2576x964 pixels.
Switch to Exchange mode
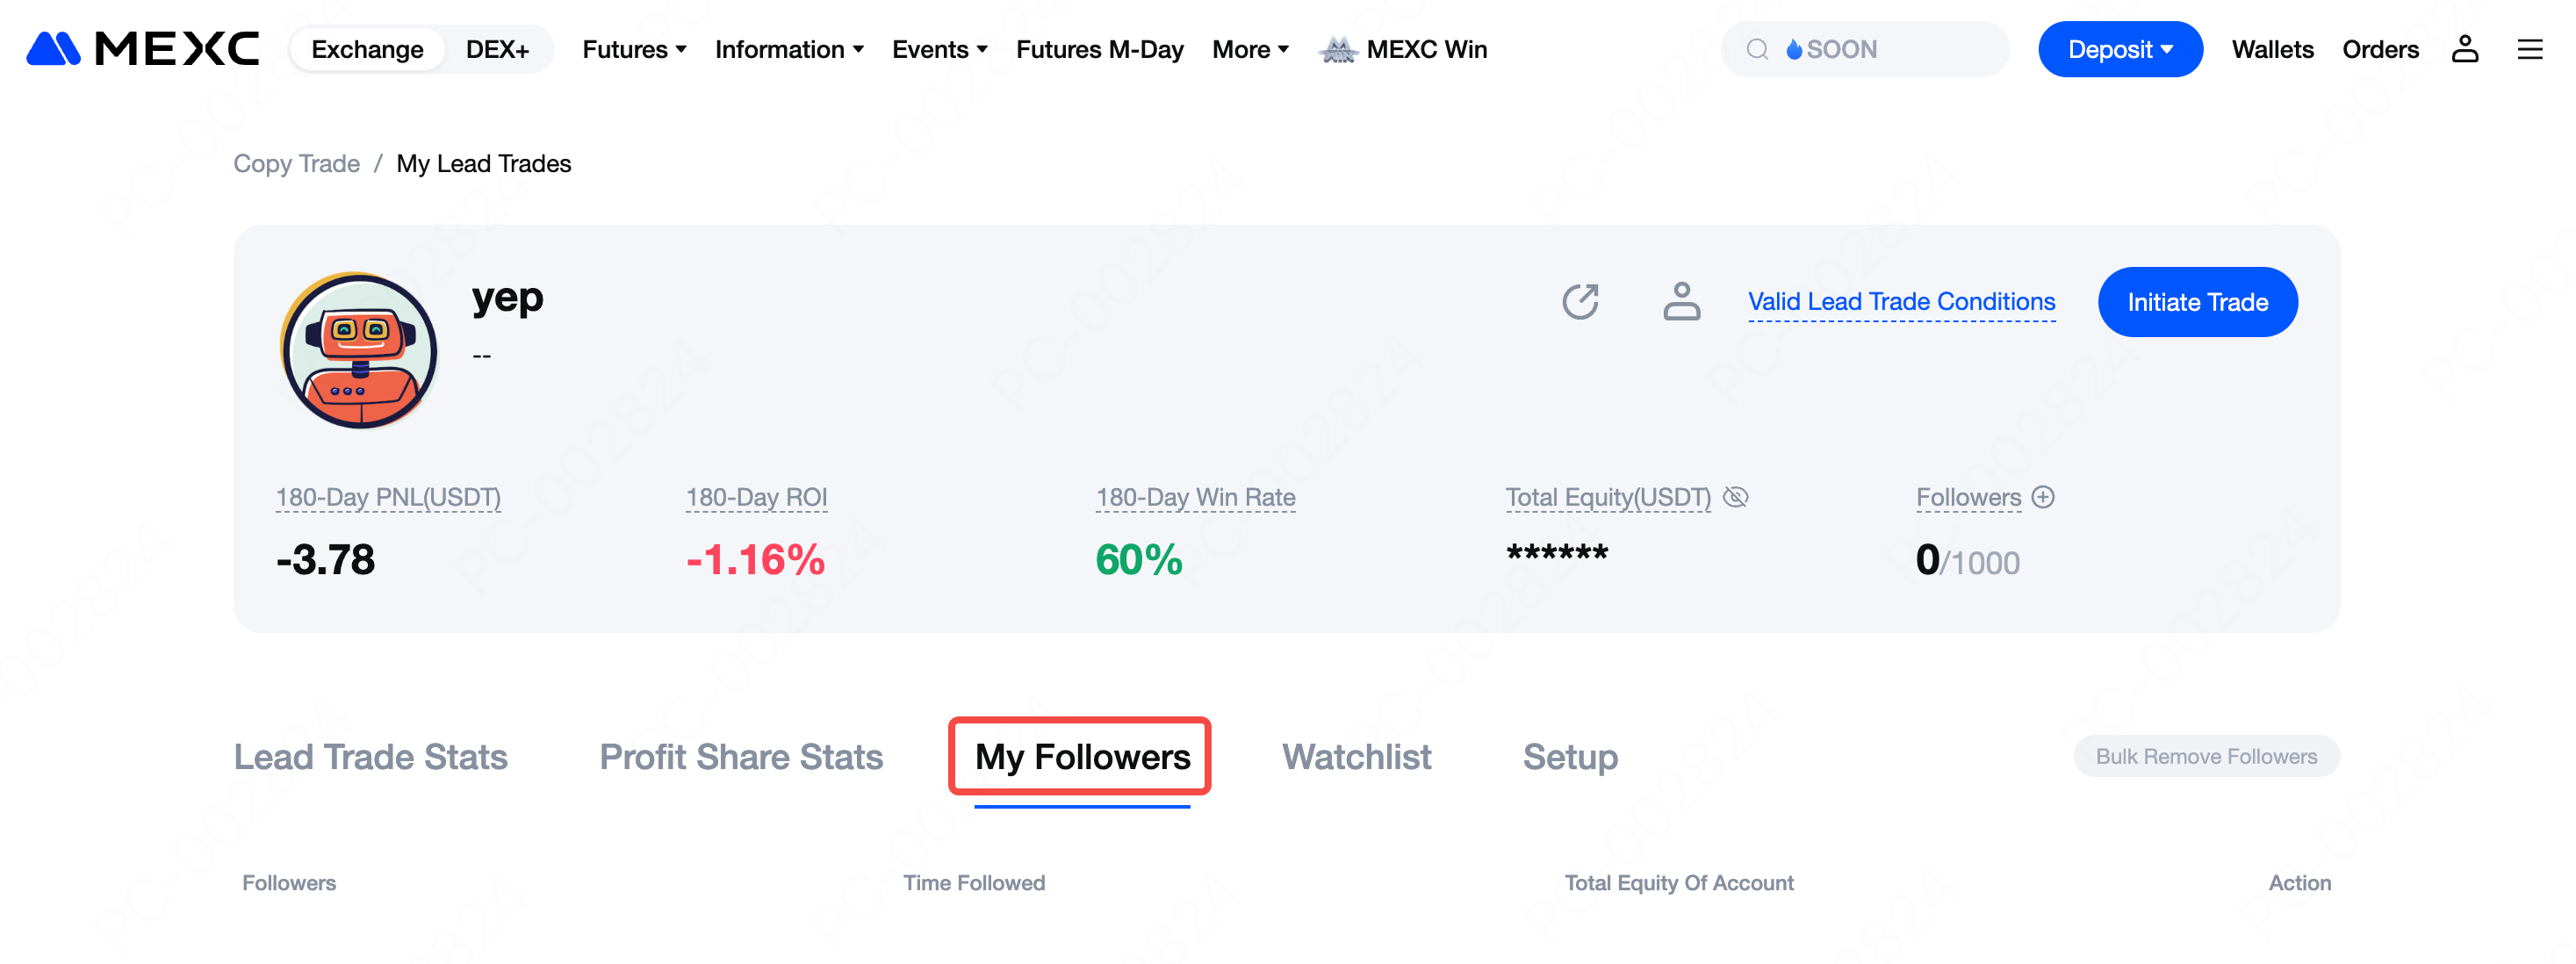[367, 49]
